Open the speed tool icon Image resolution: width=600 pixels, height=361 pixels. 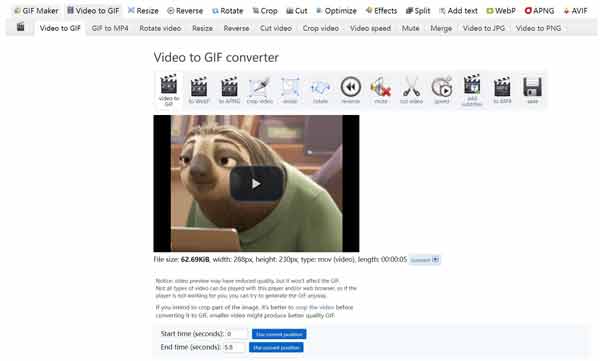point(442,90)
